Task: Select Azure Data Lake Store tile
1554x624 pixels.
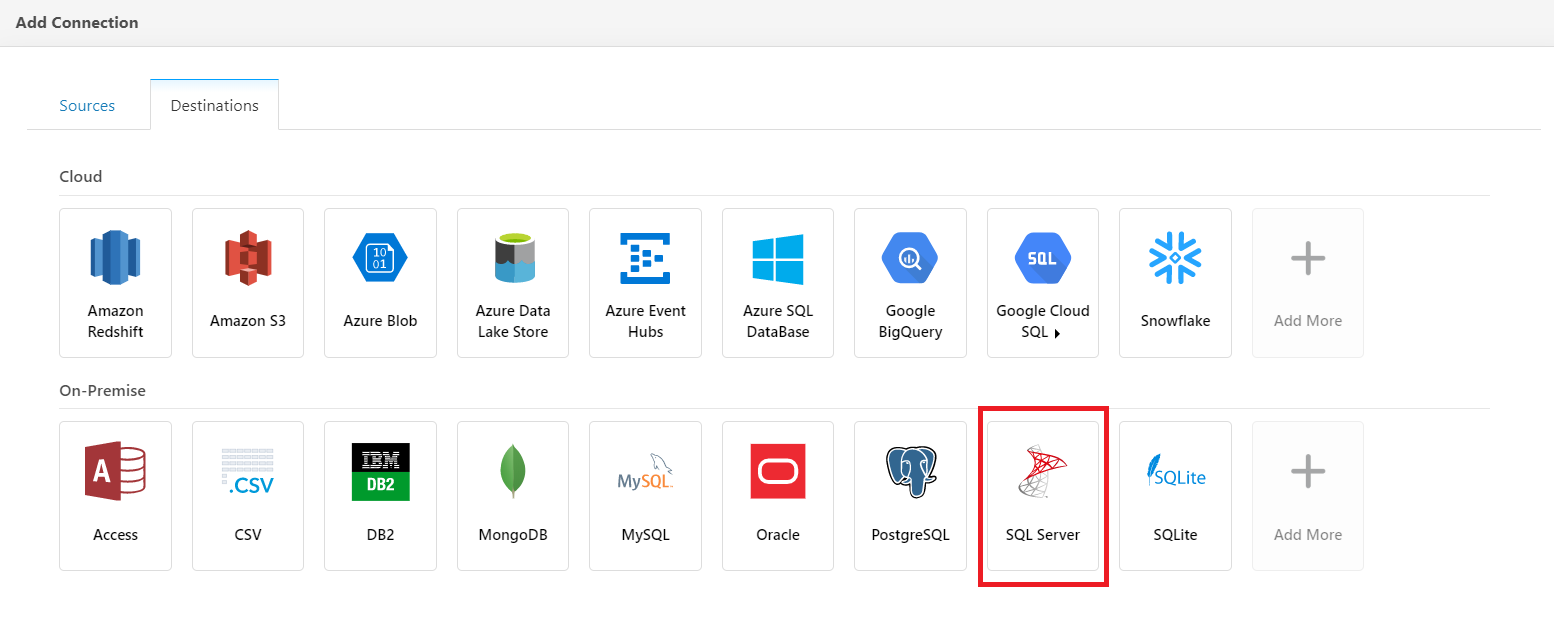Action: [x=513, y=282]
